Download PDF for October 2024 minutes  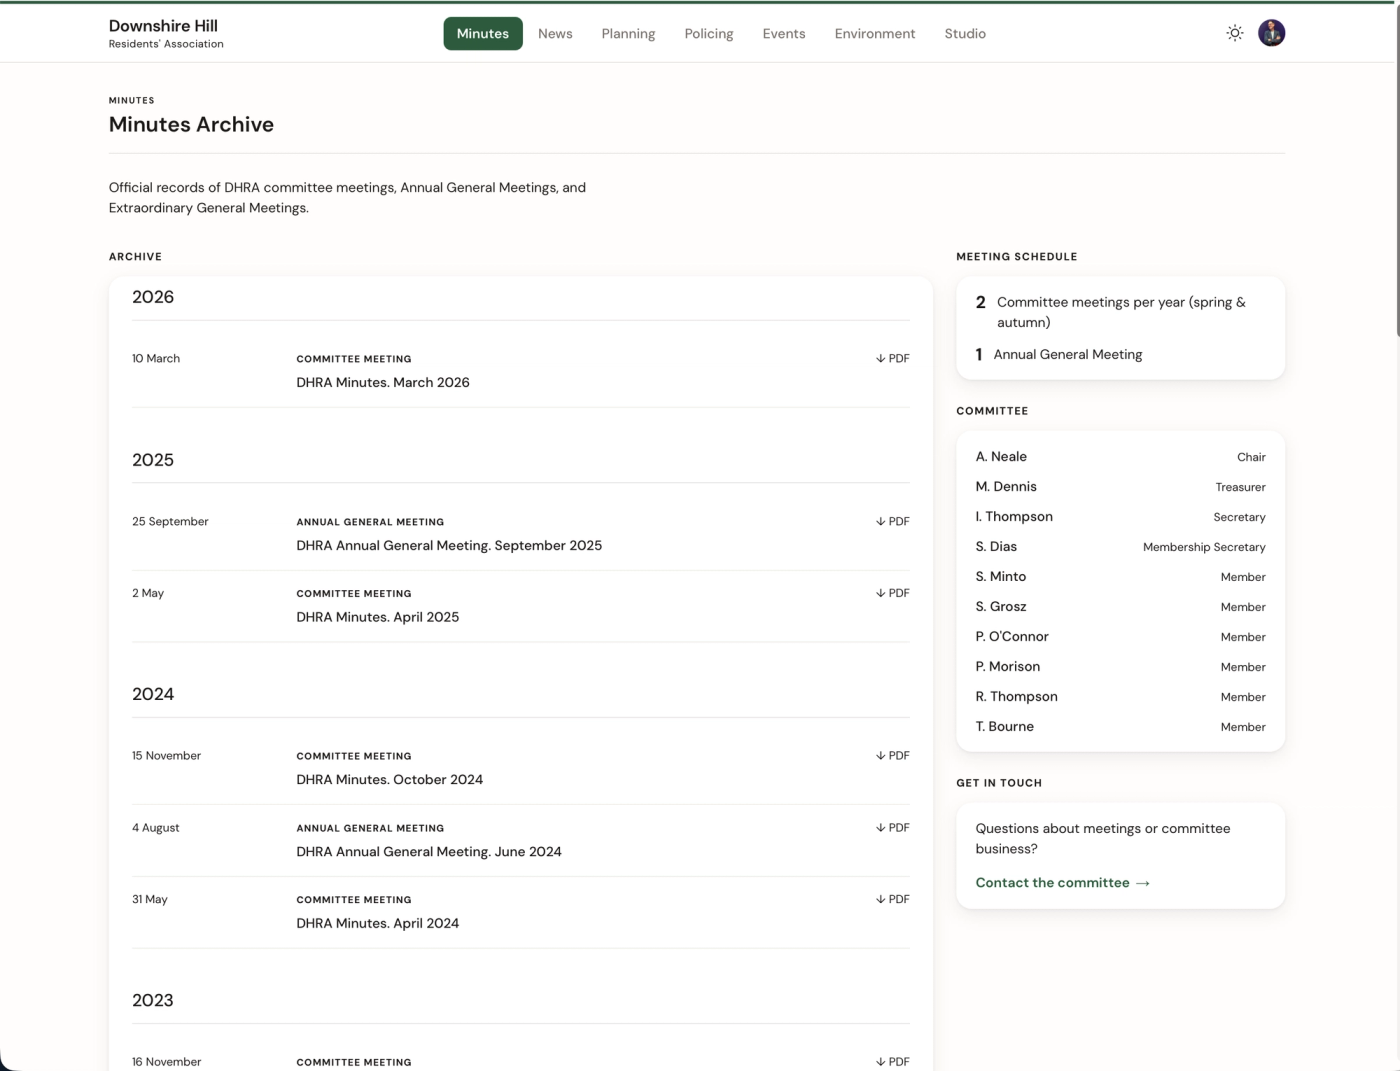(x=892, y=755)
